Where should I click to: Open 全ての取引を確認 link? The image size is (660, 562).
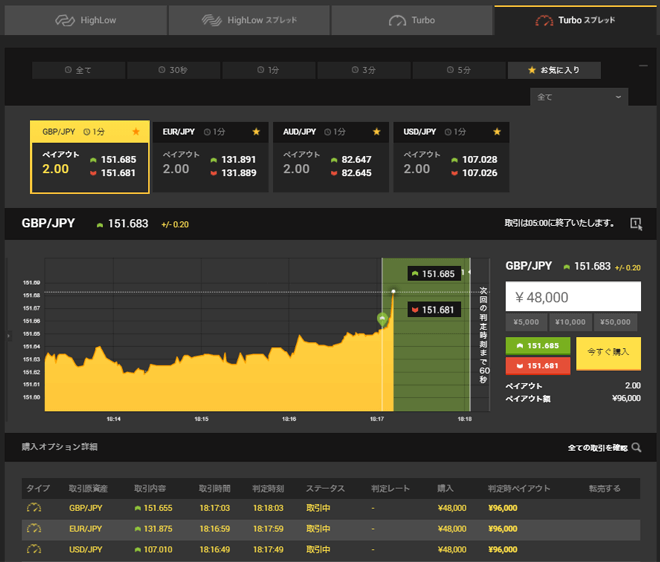[598, 448]
